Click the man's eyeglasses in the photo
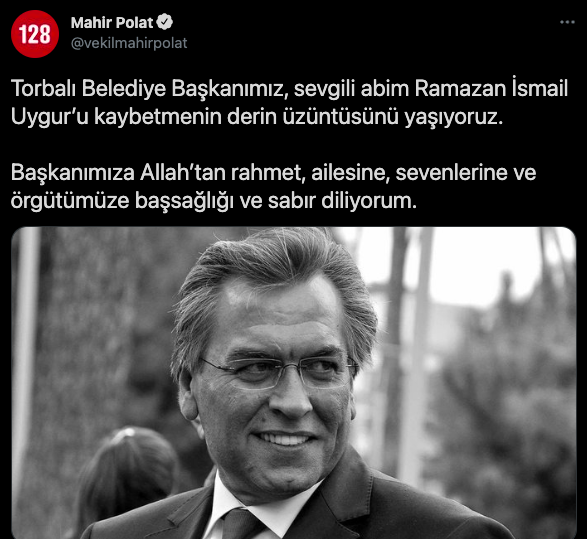This screenshot has height=539, width=587. click(279, 371)
